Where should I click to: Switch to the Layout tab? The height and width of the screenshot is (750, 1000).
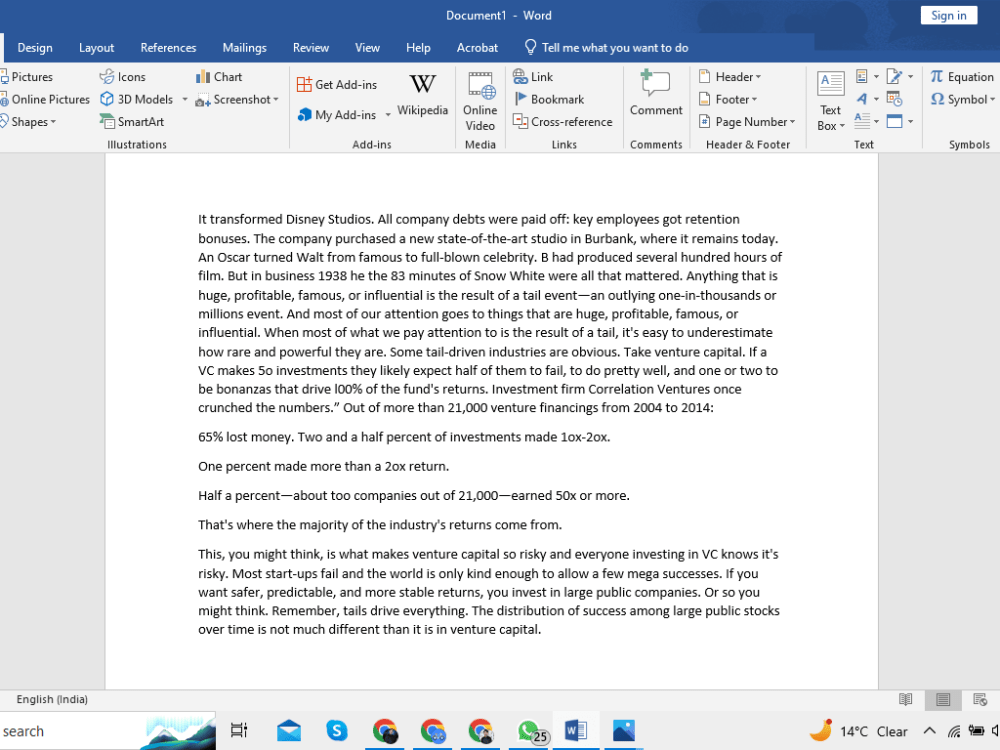point(96,48)
